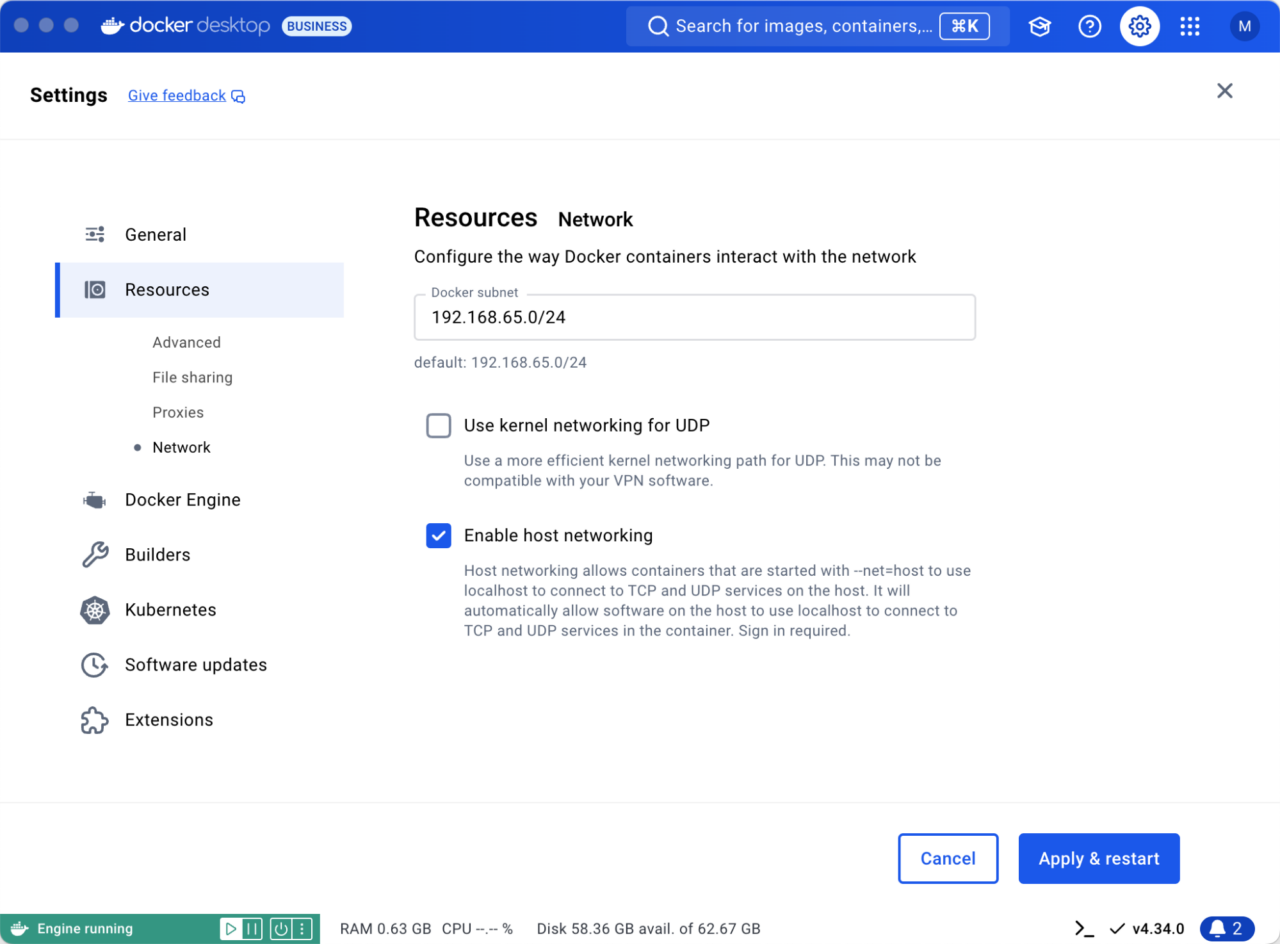
Task: Open more engine options via three-dot icon
Action: [303, 928]
